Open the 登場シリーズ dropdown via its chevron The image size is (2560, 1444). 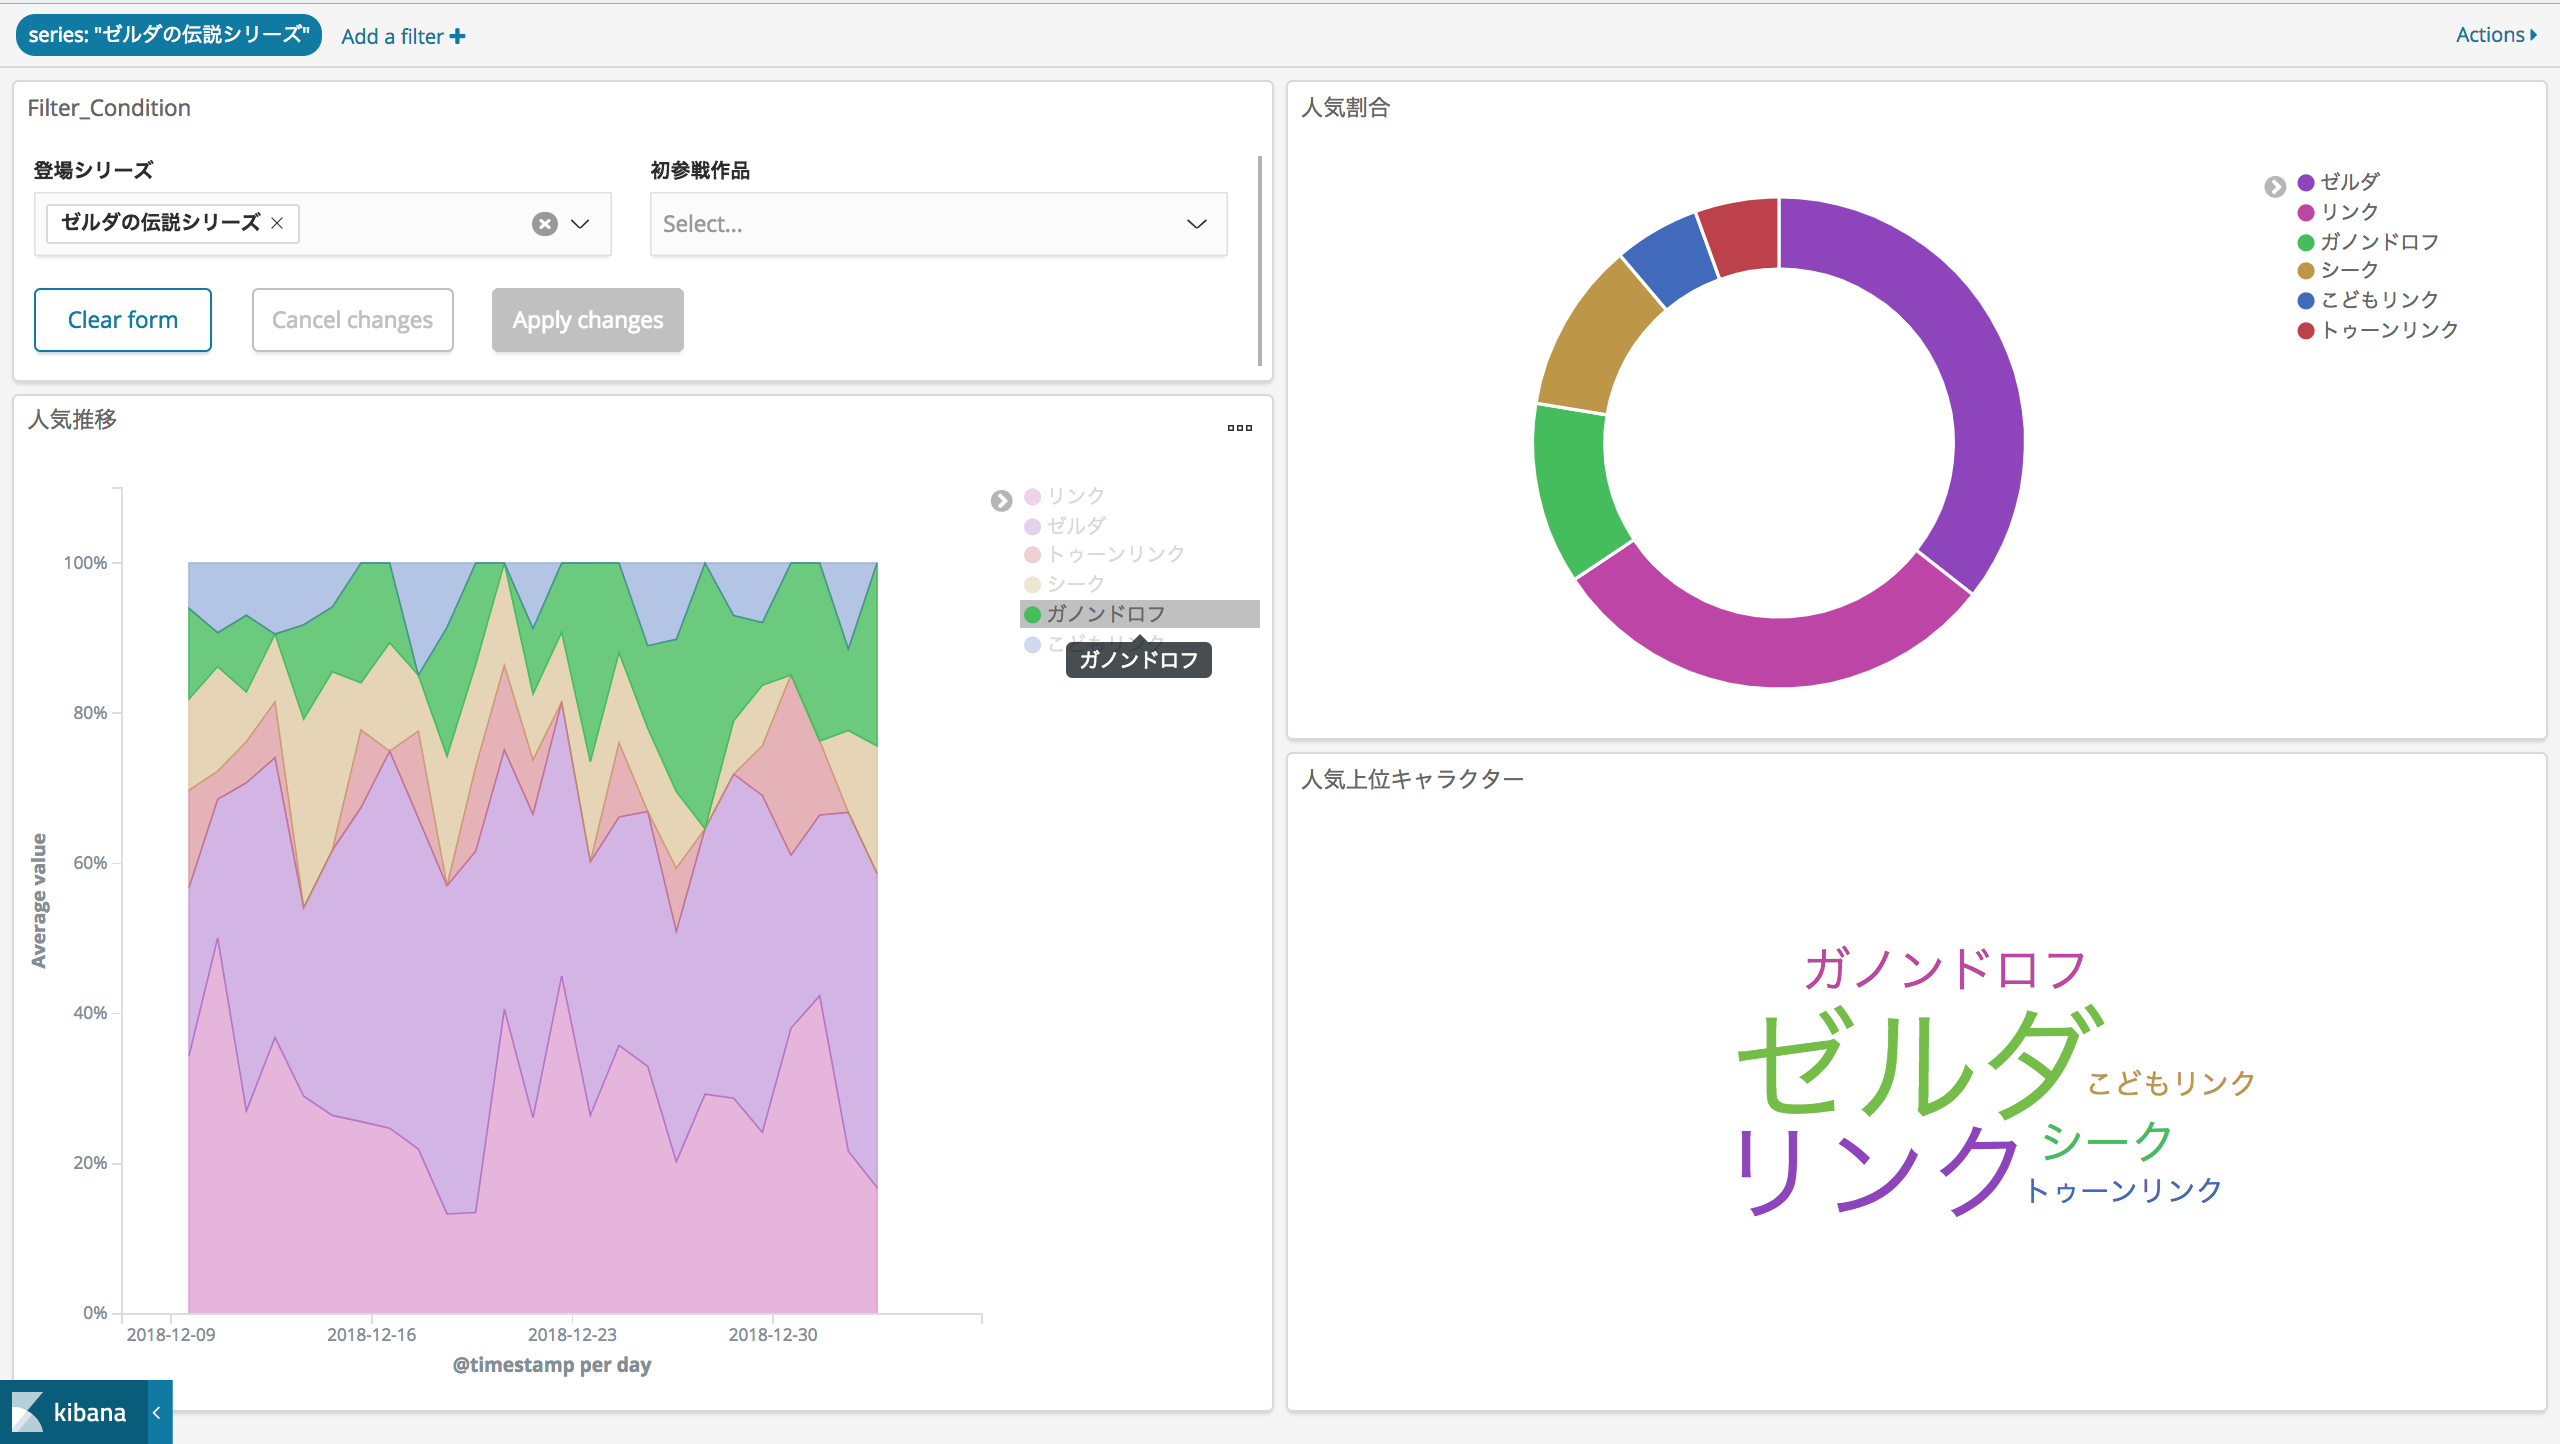(x=578, y=223)
